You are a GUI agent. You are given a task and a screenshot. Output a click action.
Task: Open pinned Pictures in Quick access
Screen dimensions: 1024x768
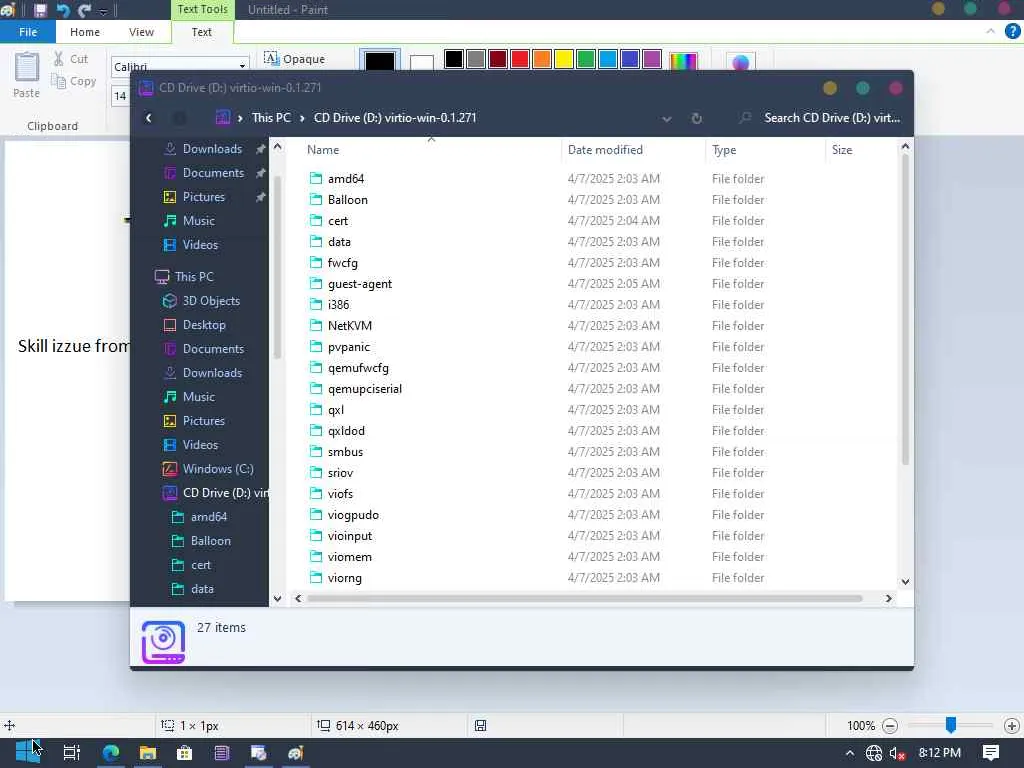204,197
